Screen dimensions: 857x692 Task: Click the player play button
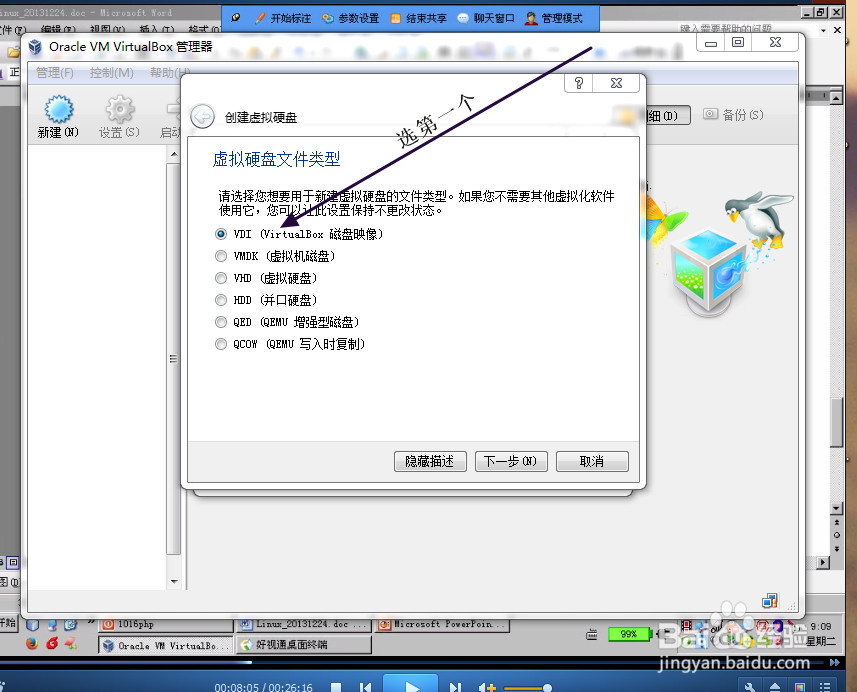point(410,685)
